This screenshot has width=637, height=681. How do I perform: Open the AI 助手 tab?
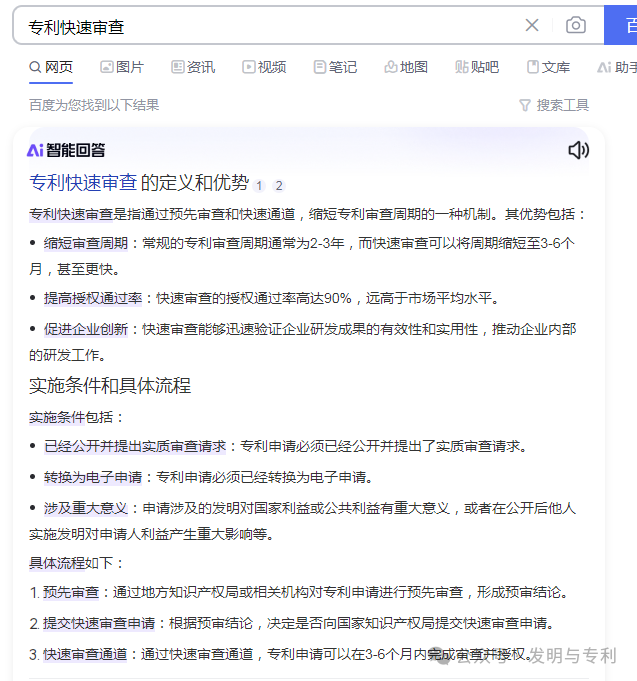(x=617, y=67)
